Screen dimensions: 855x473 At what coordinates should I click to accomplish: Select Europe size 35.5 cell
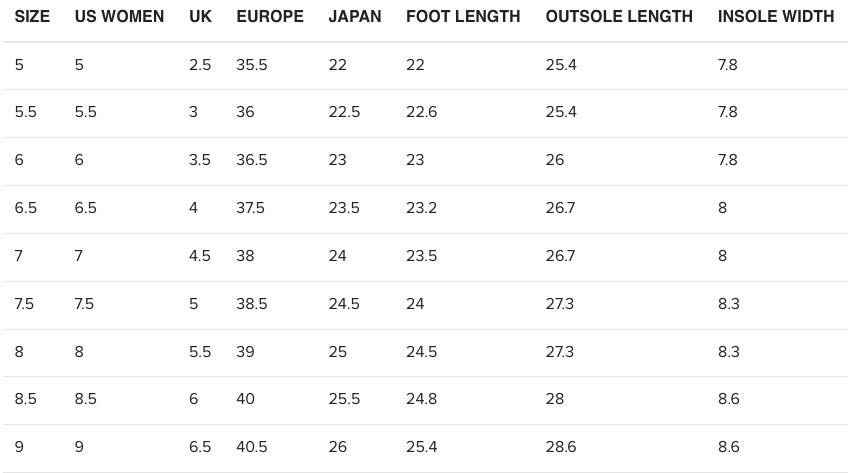252,65
